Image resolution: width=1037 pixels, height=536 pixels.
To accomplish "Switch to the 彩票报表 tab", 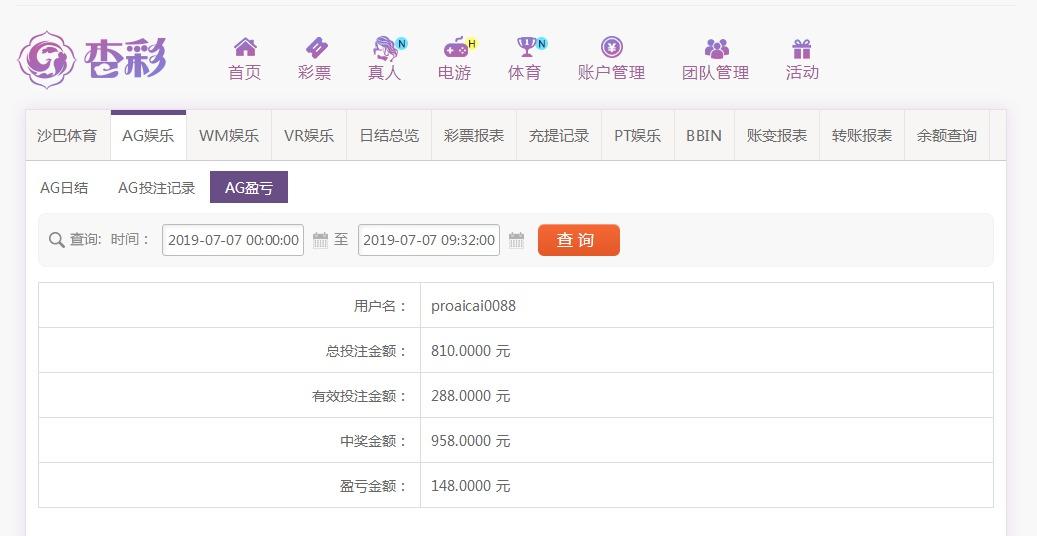I will tap(474, 136).
